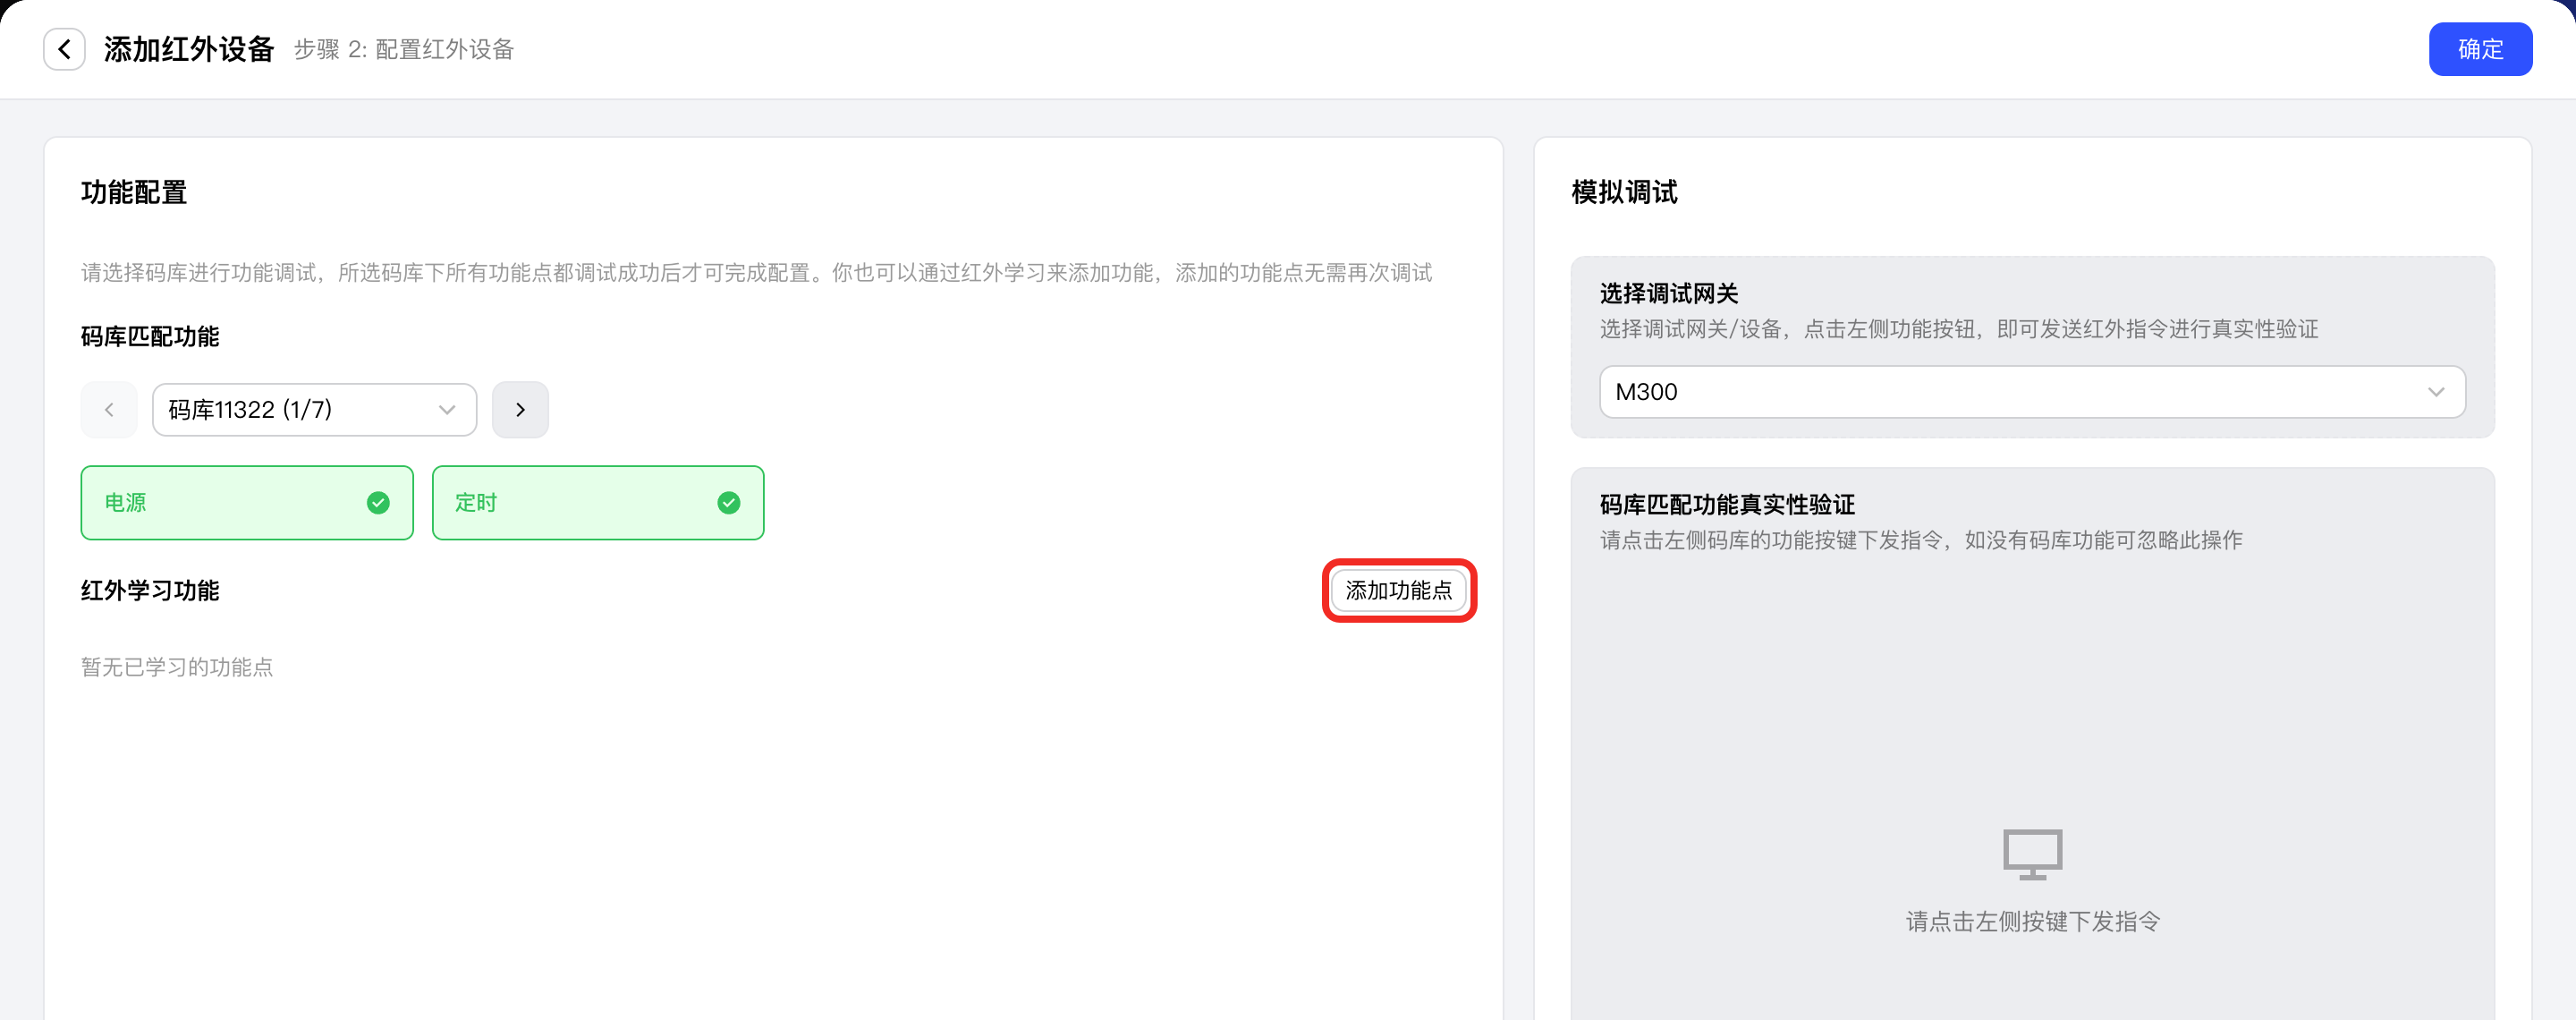Click the 电源 function card

coord(247,503)
